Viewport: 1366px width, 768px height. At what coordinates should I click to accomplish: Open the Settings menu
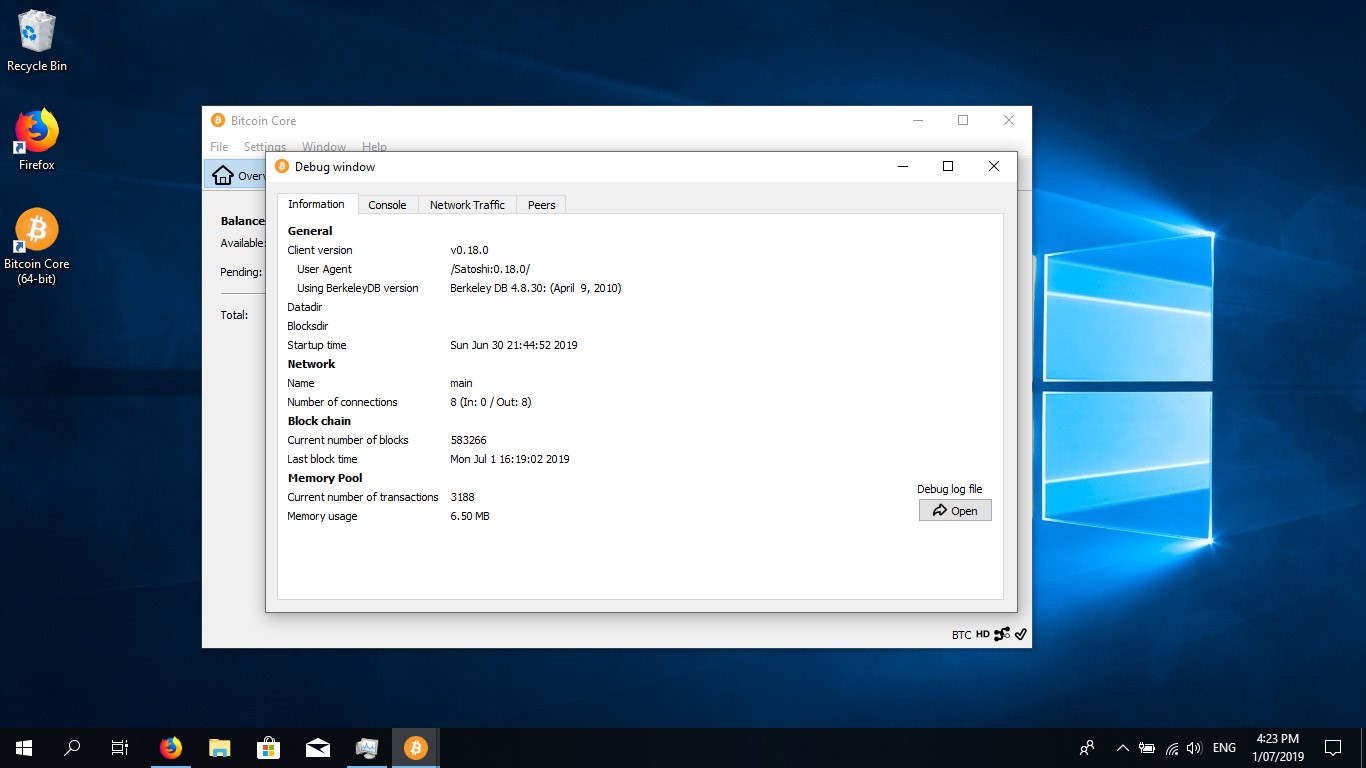tap(263, 146)
